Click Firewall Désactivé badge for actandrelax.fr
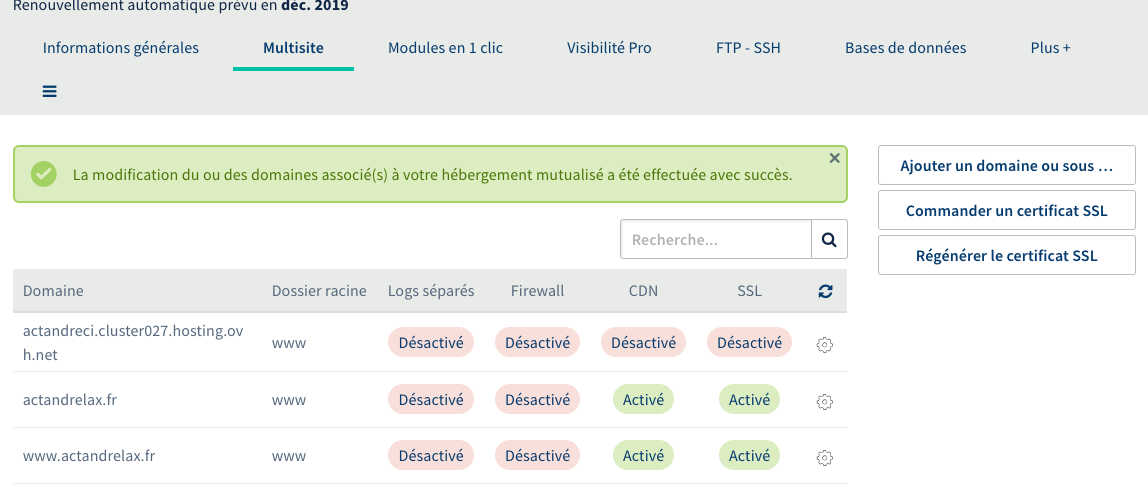 click(x=537, y=400)
